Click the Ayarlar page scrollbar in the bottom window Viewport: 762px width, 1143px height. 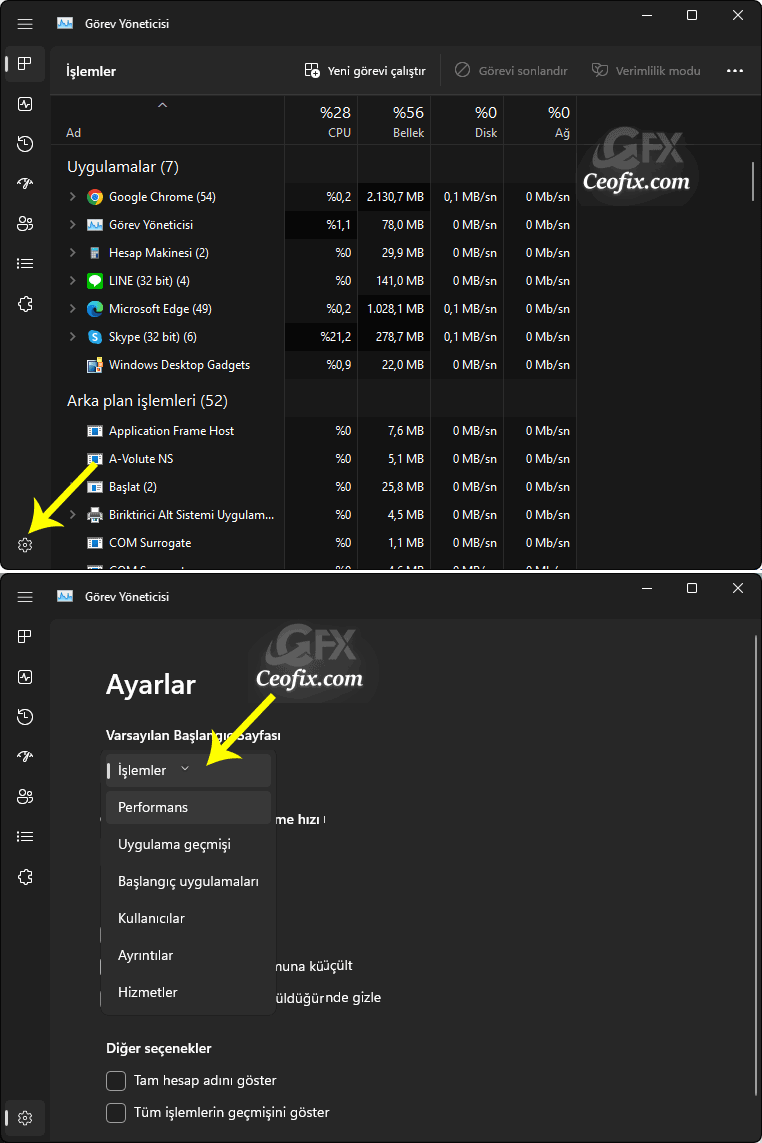coord(755,865)
